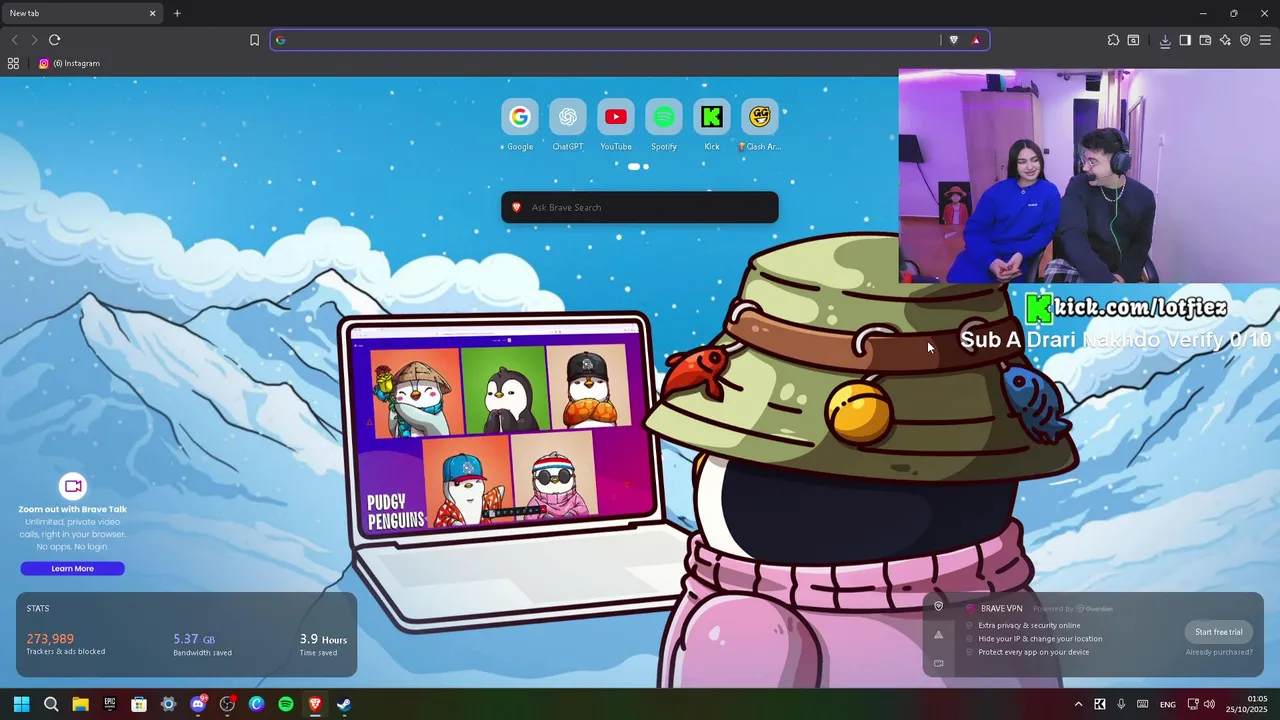Screen dimensions: 1280x720
Task: Click the Brave Talk camera icon
Action: click(x=73, y=486)
